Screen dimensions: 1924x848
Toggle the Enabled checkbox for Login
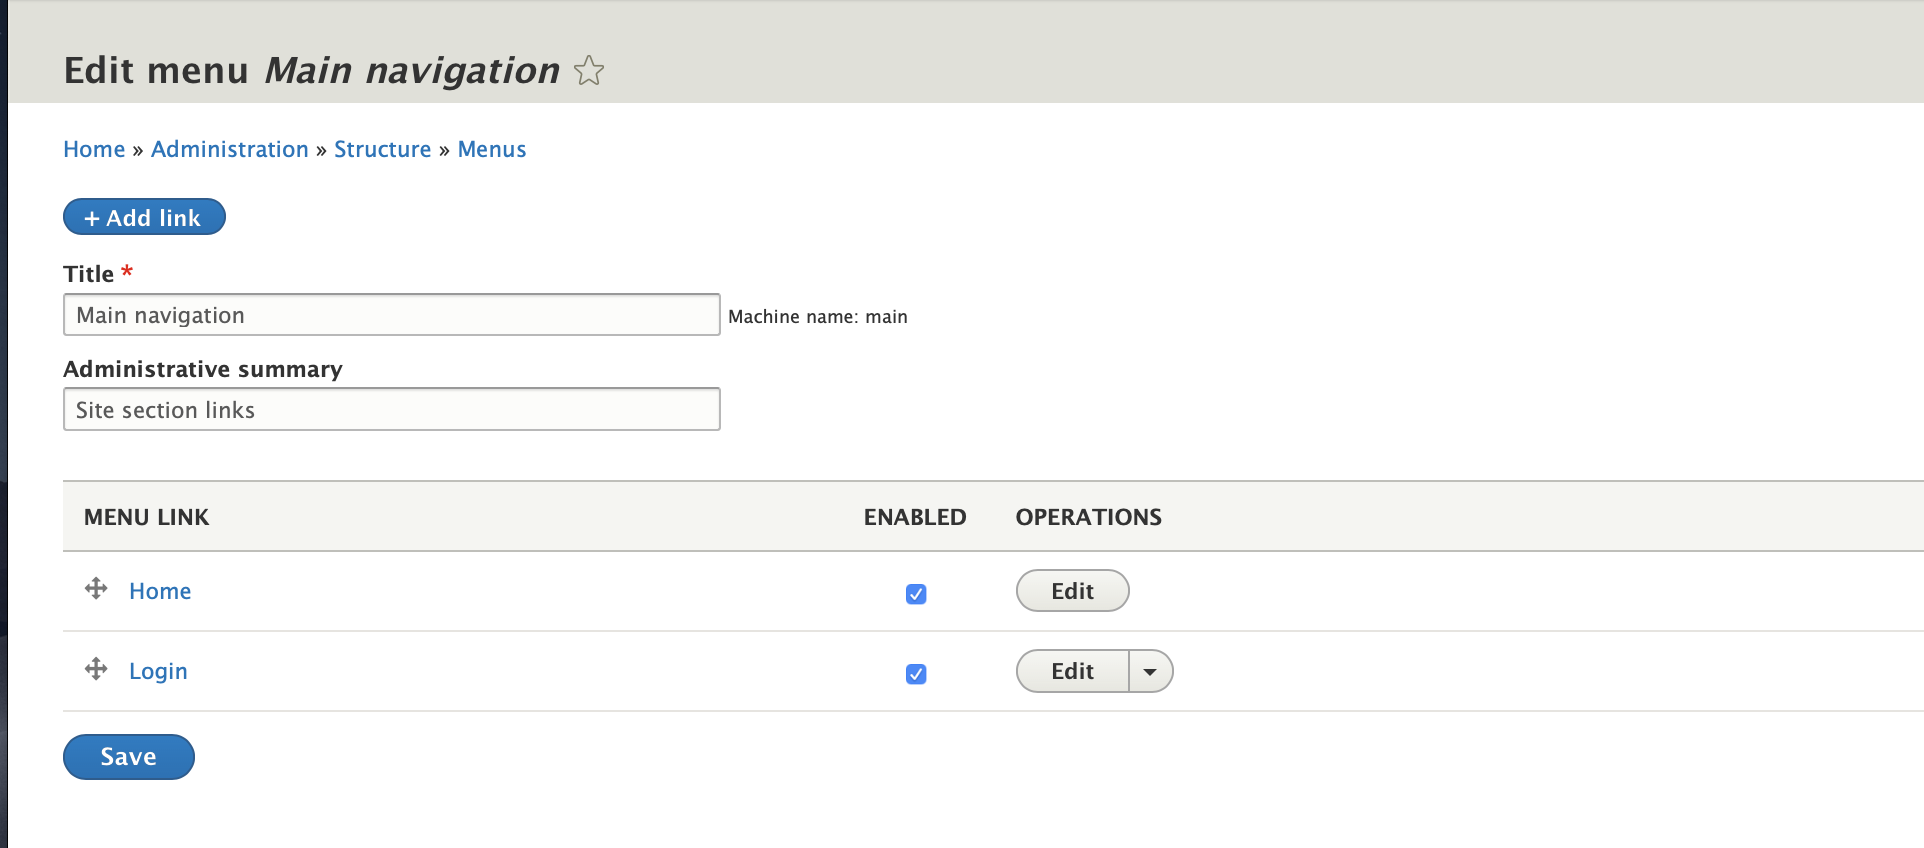[916, 674]
